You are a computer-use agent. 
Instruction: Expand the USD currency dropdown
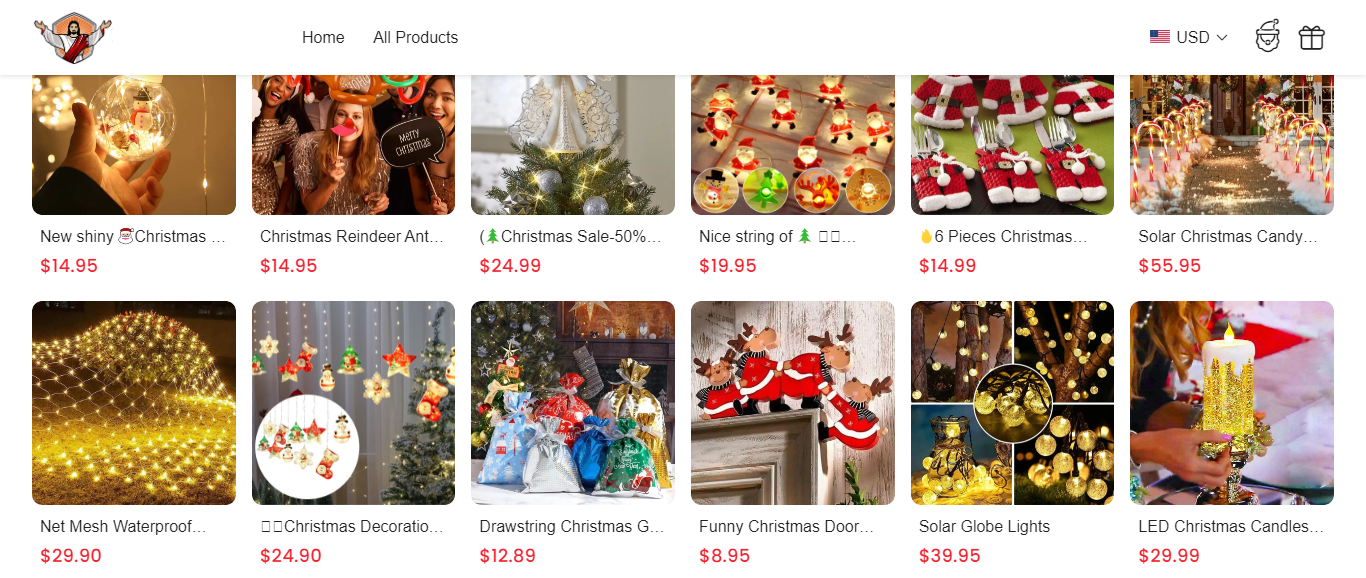(x=1188, y=37)
